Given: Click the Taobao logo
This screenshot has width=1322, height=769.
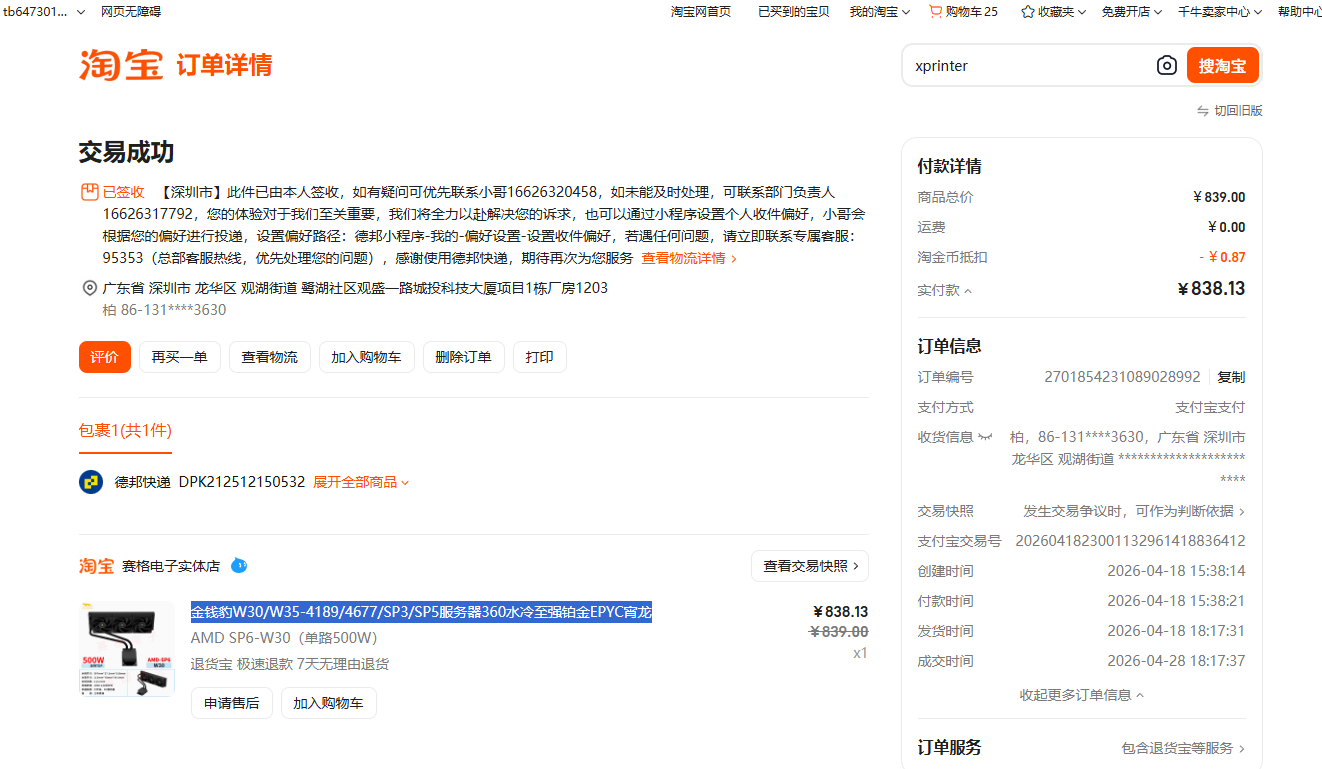Looking at the screenshot, I should [121, 65].
